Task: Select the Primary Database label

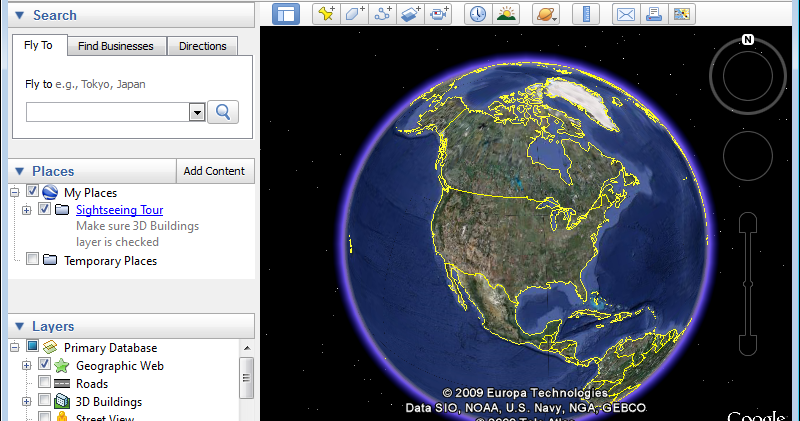Action: (110, 348)
